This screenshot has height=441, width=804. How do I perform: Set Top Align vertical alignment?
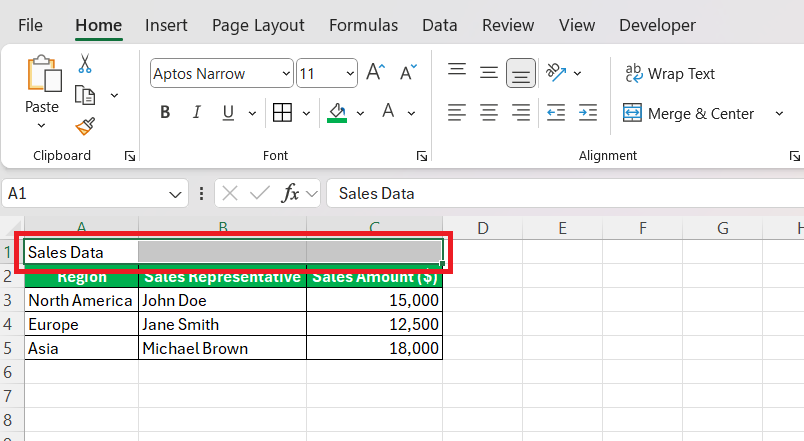[x=456, y=71]
